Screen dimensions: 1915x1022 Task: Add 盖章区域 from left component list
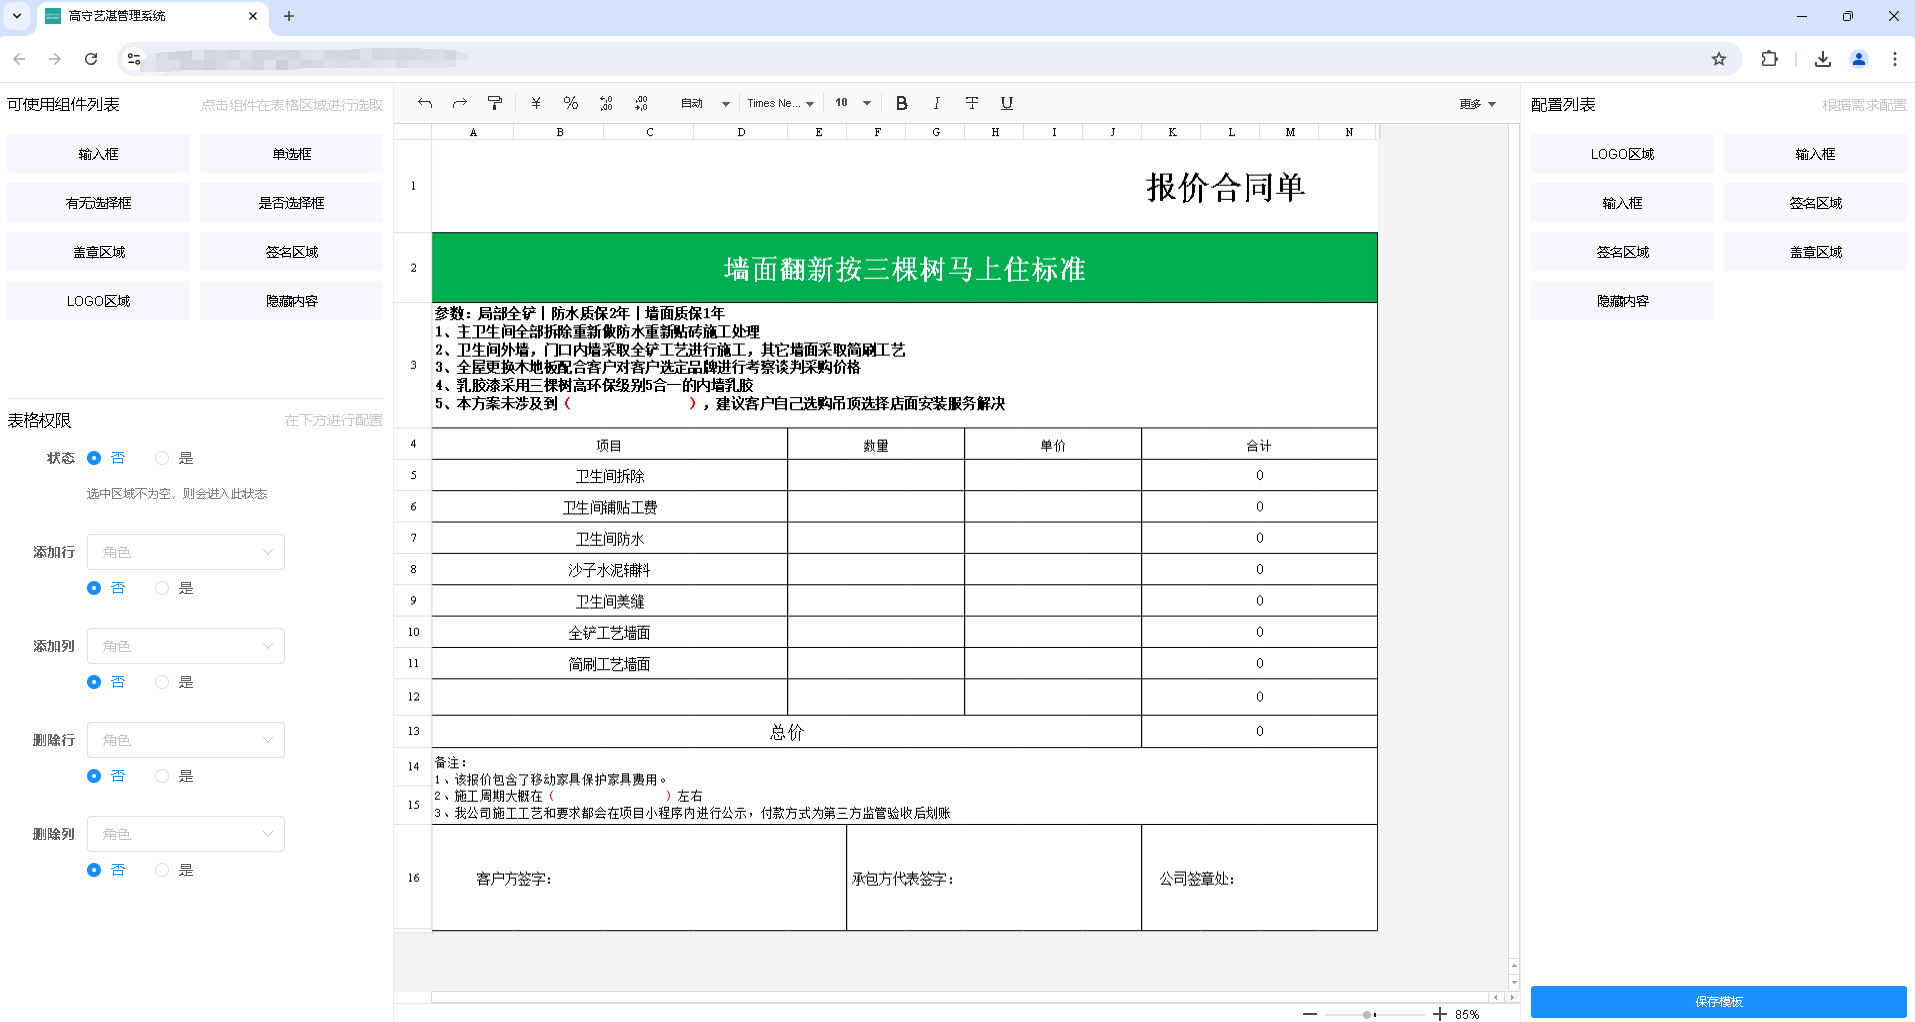click(98, 252)
